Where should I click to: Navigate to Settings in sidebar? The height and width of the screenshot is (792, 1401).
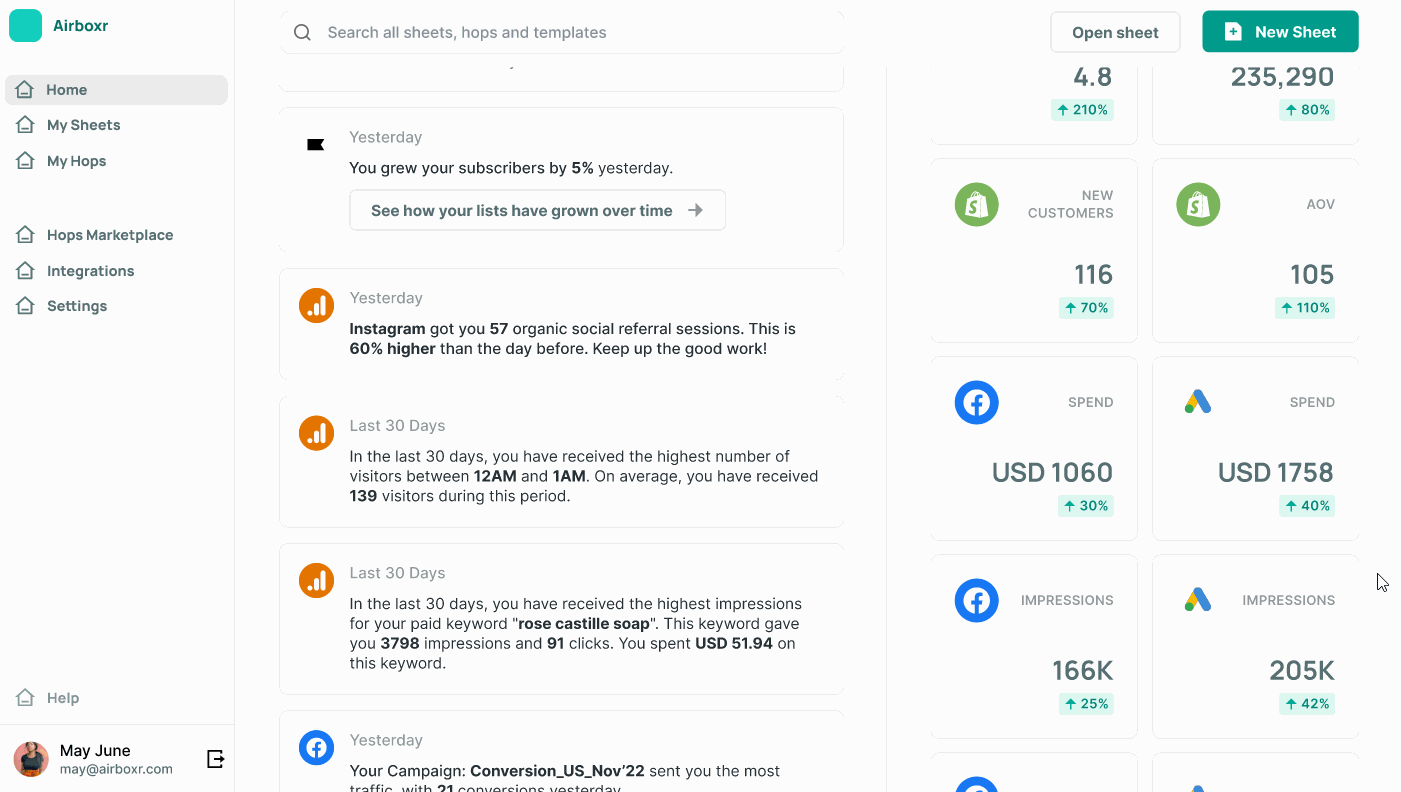click(77, 306)
